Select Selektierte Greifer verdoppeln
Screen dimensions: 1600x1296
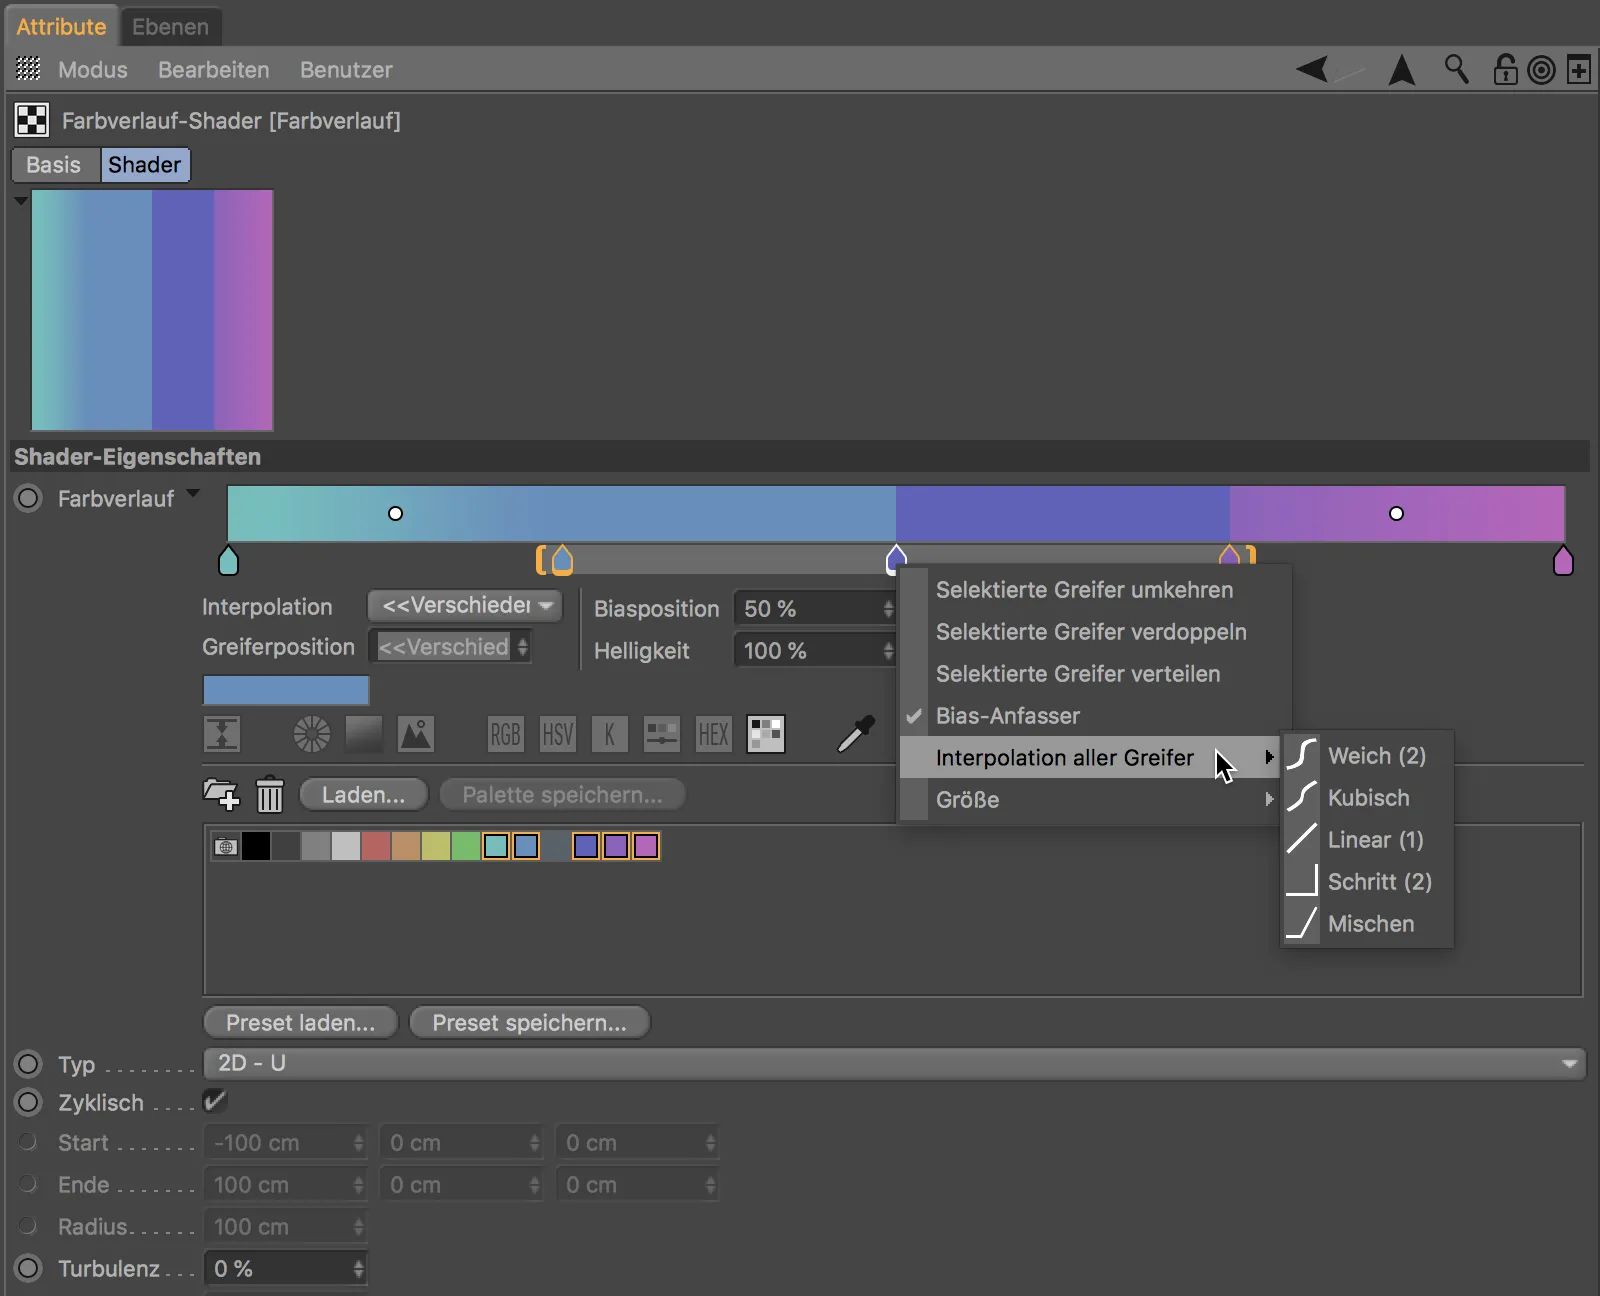pos(1096,631)
